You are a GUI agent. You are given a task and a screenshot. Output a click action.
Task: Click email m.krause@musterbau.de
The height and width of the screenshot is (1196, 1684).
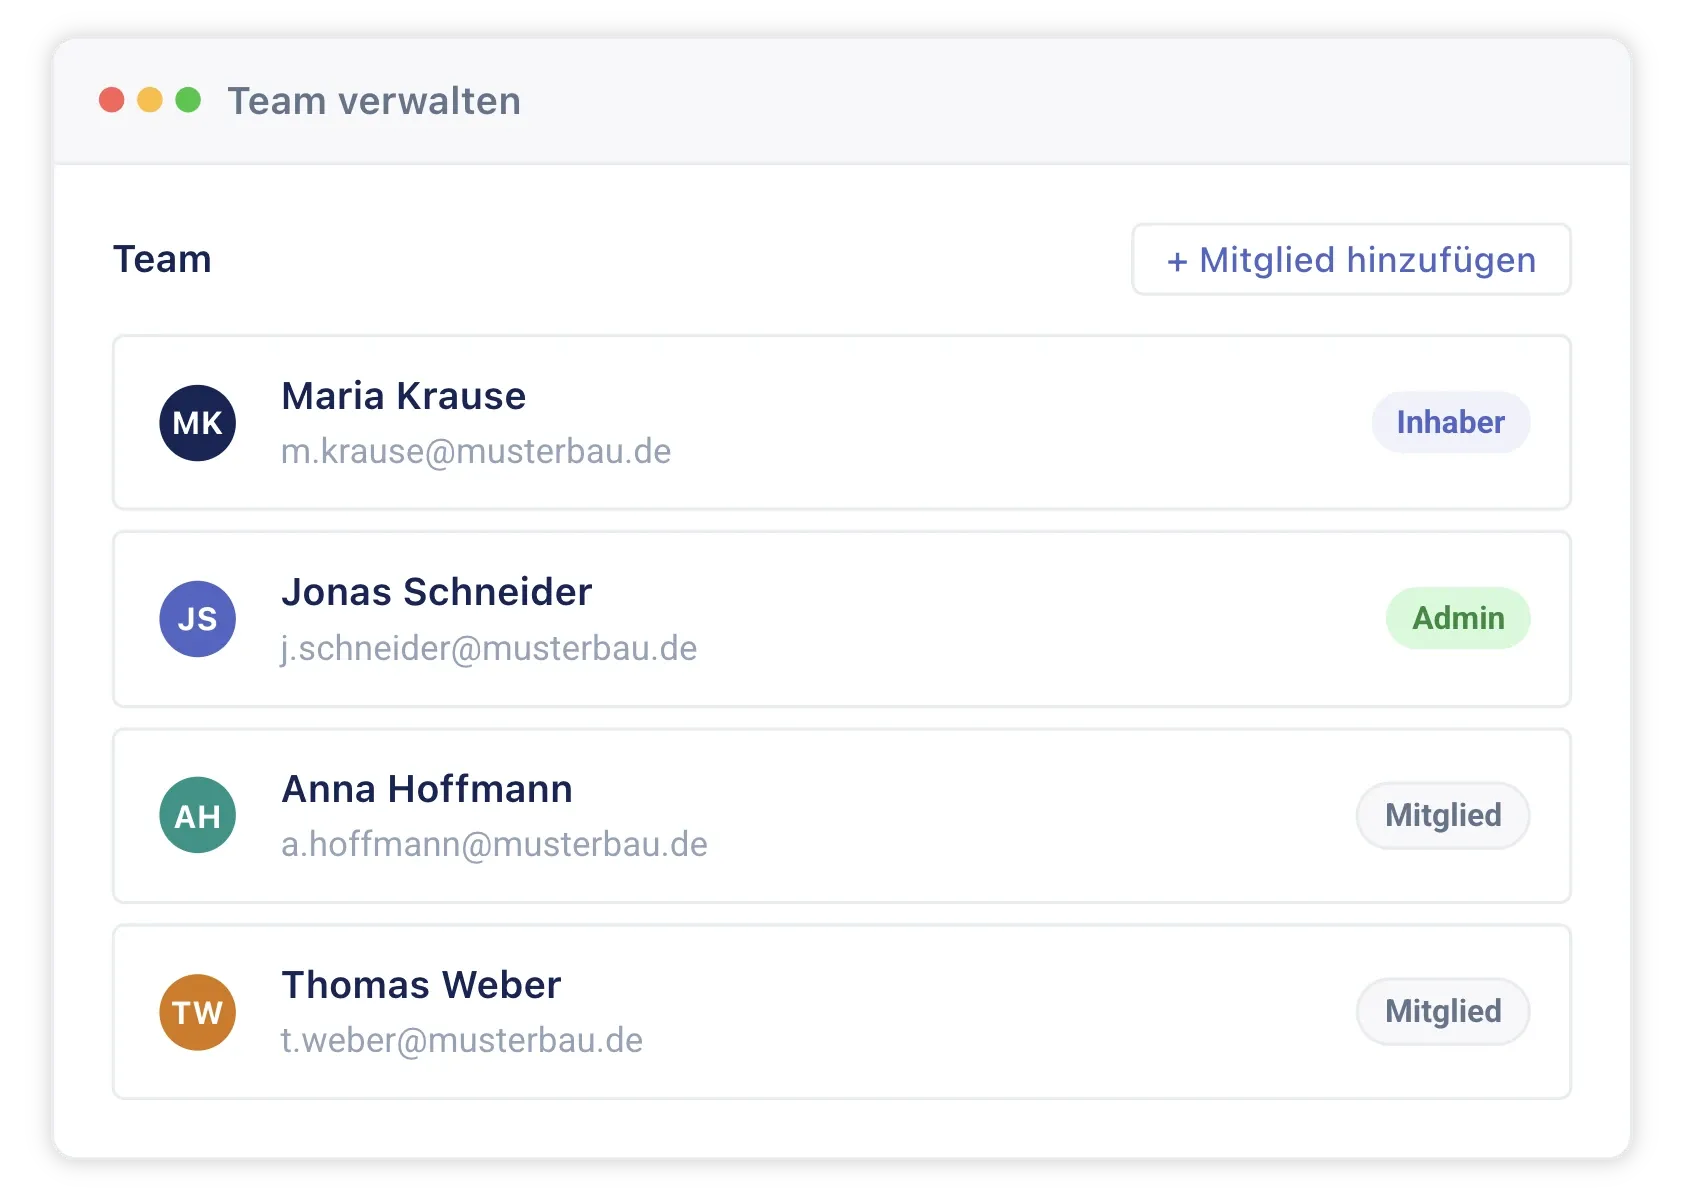476,451
